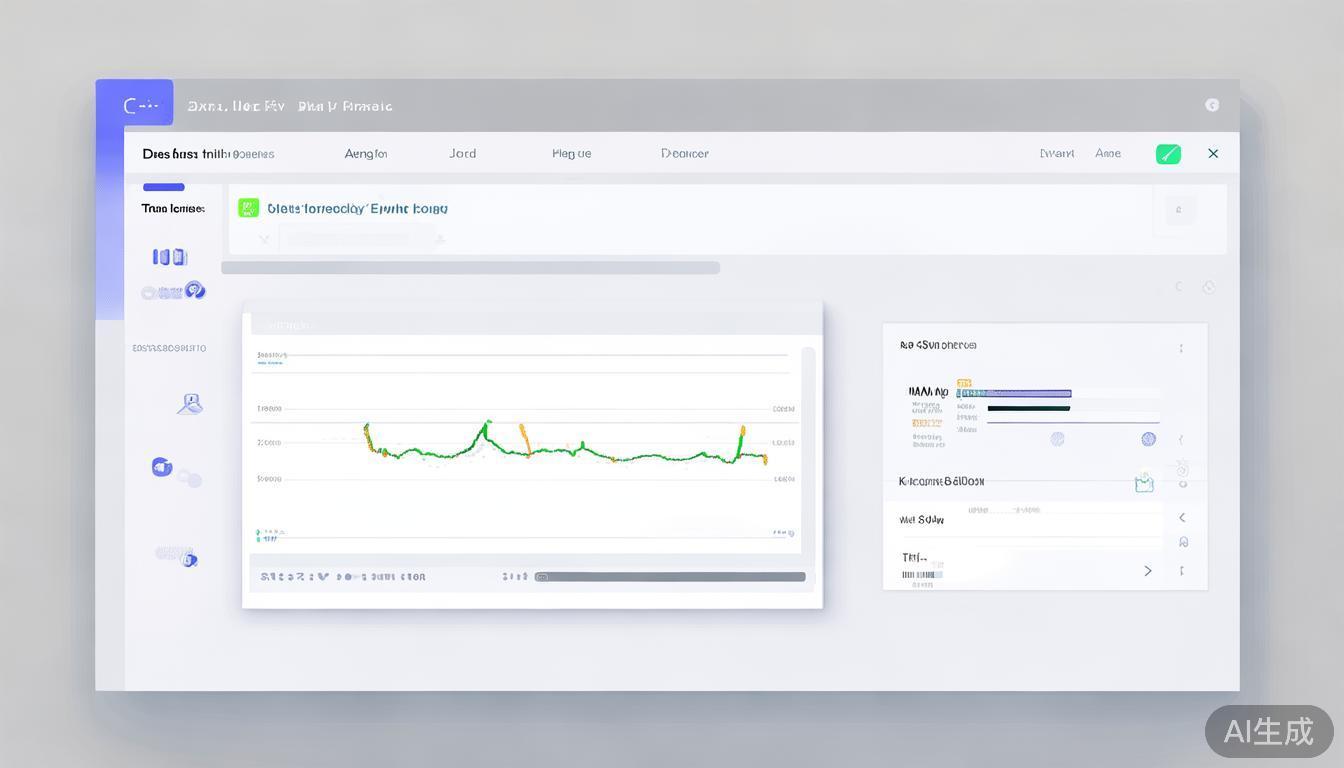Select the right purple radio circle in right panel
Screen dimensions: 1344x768
click(x=1148, y=439)
